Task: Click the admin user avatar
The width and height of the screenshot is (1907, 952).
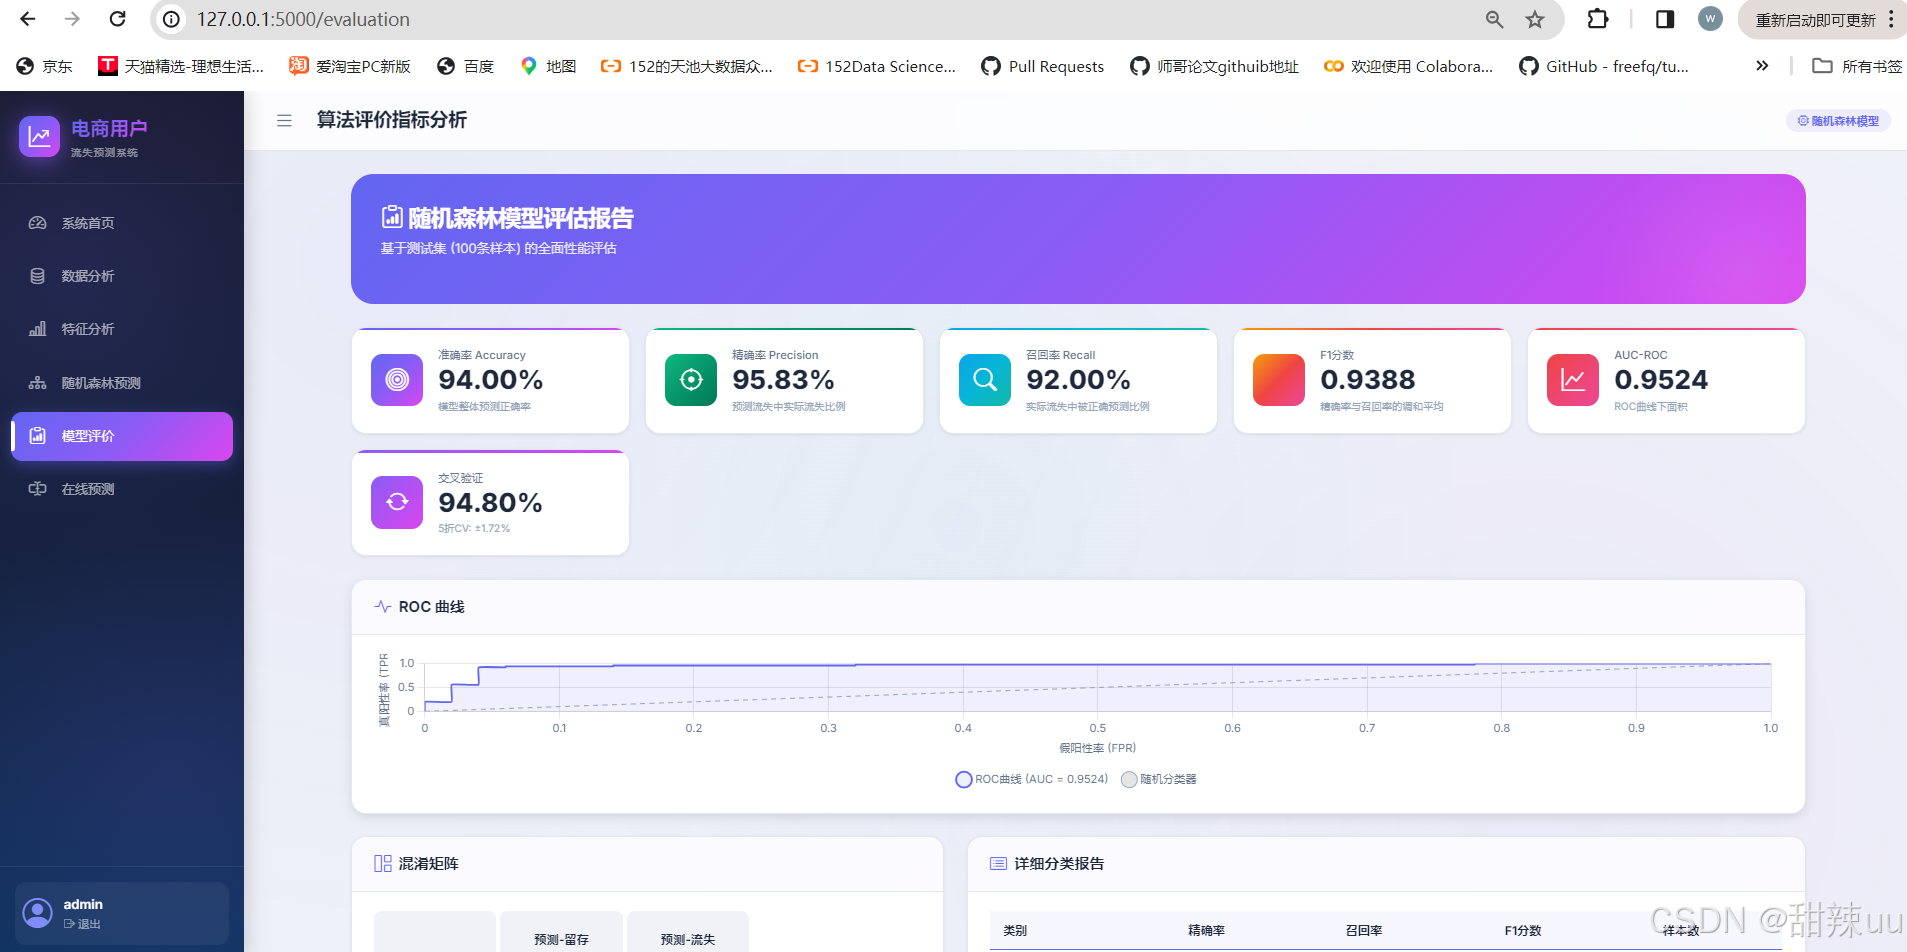Action: (x=38, y=913)
